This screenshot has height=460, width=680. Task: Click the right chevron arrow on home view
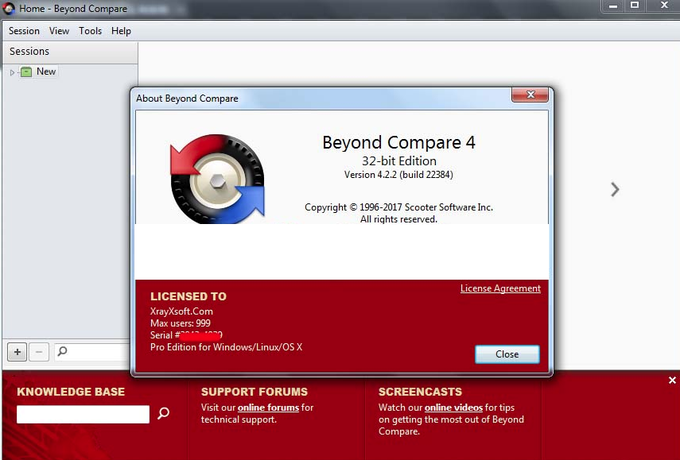tap(615, 189)
